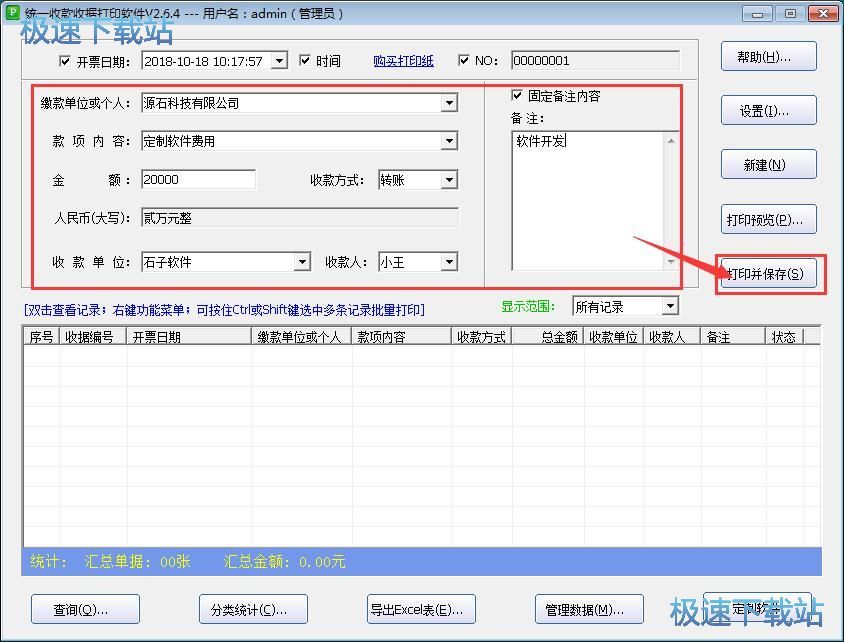Image resolution: width=844 pixels, height=642 pixels.
Task: Click the 汇总金额: 0.00元 status text
Action: point(284,561)
